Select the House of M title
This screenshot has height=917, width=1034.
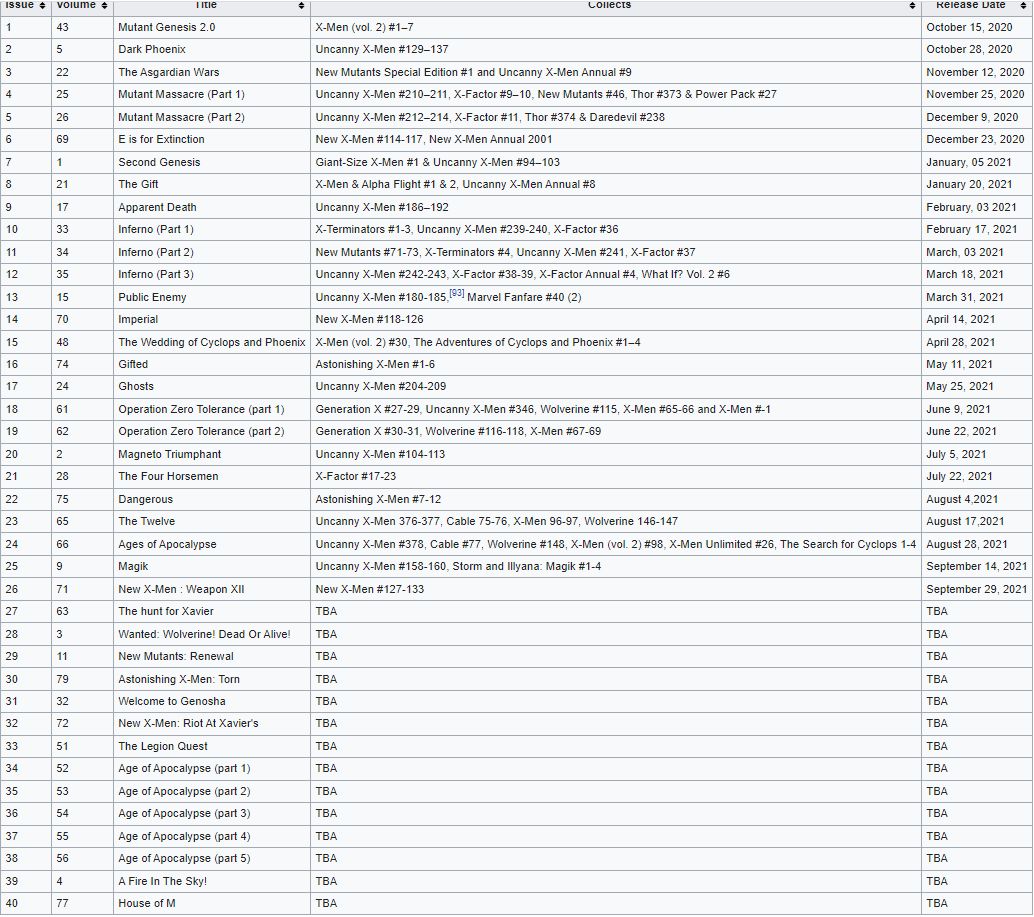(x=146, y=903)
